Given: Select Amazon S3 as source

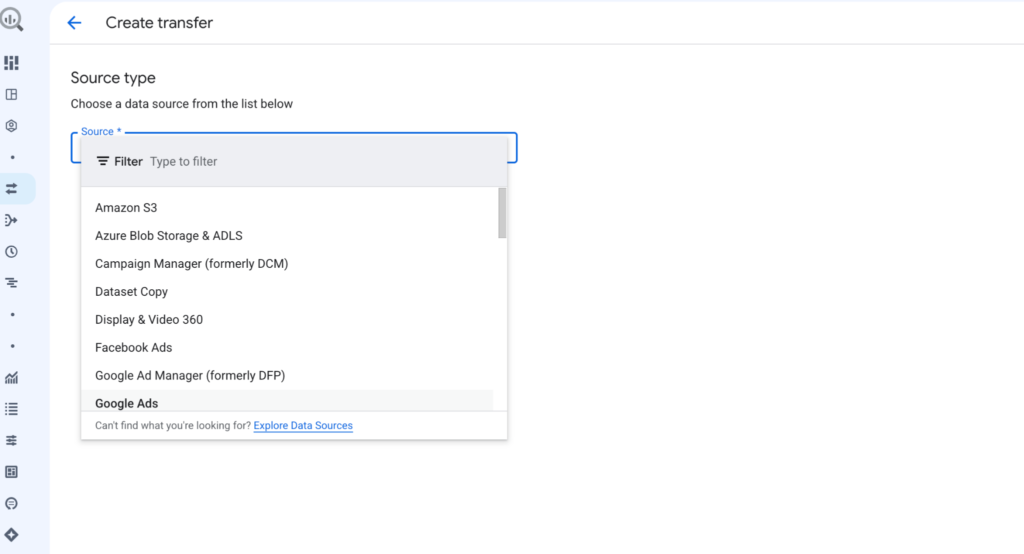Looking at the screenshot, I should [x=287, y=208].
